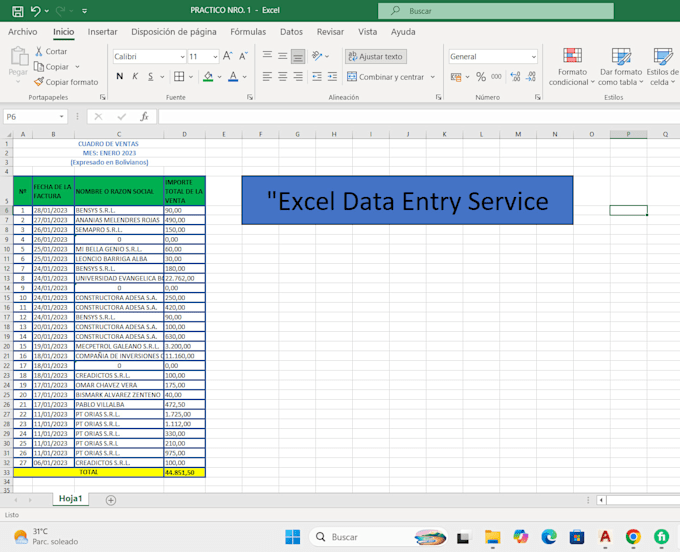This screenshot has width=680, height=552.
Task: Expand the Calibri font name dropdown
Action: click(182, 57)
